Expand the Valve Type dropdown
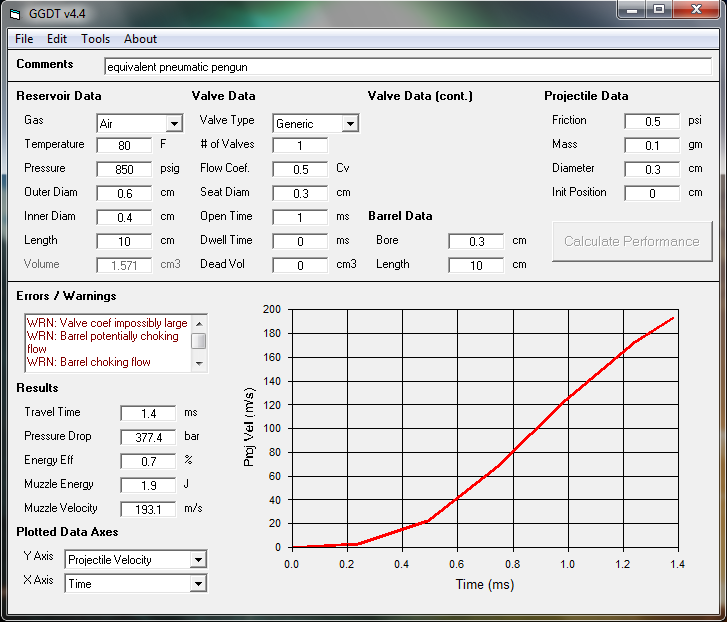The width and height of the screenshot is (727, 622). tap(350, 124)
